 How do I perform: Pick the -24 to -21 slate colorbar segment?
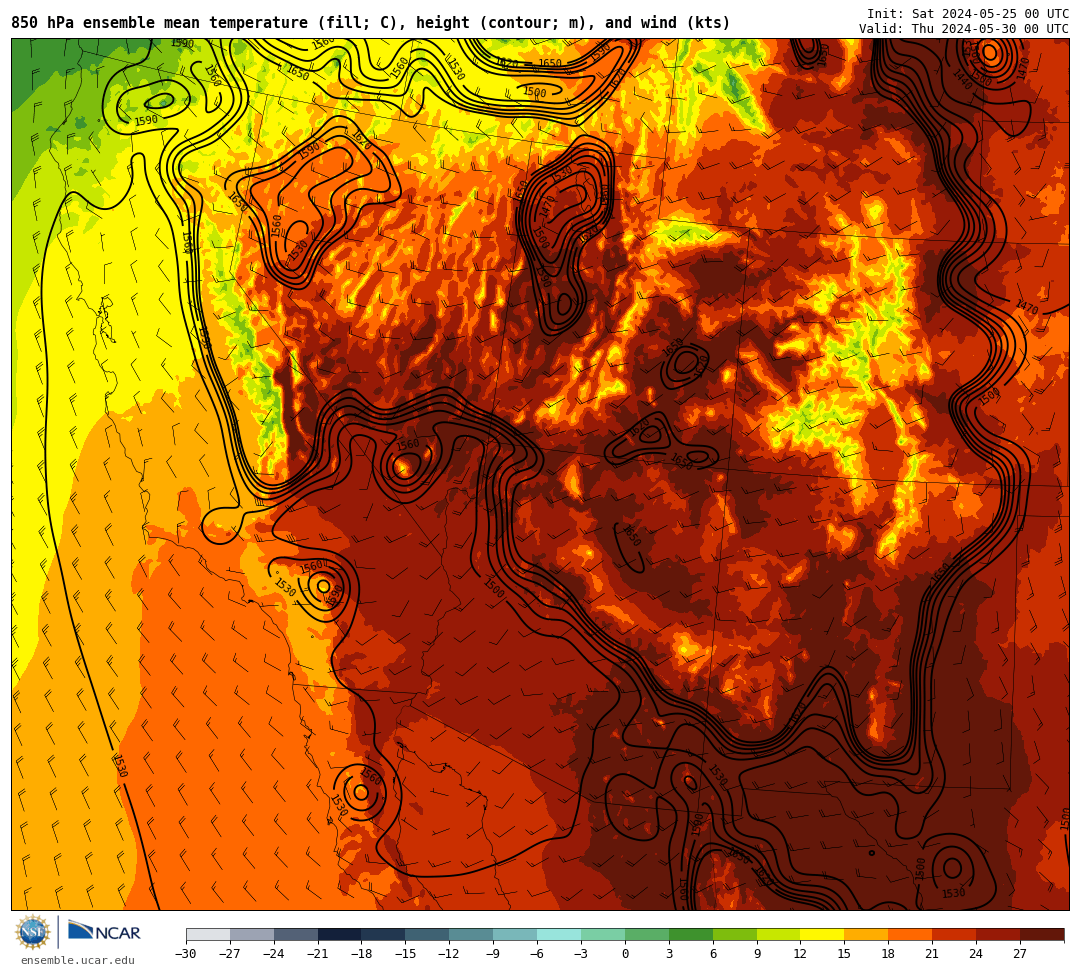[x=296, y=934]
